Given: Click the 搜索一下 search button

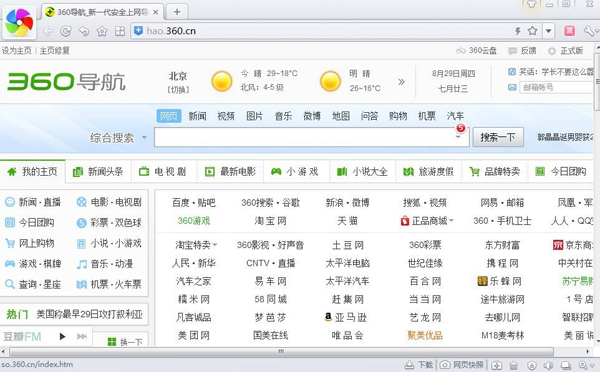Looking at the screenshot, I should pos(498,137).
